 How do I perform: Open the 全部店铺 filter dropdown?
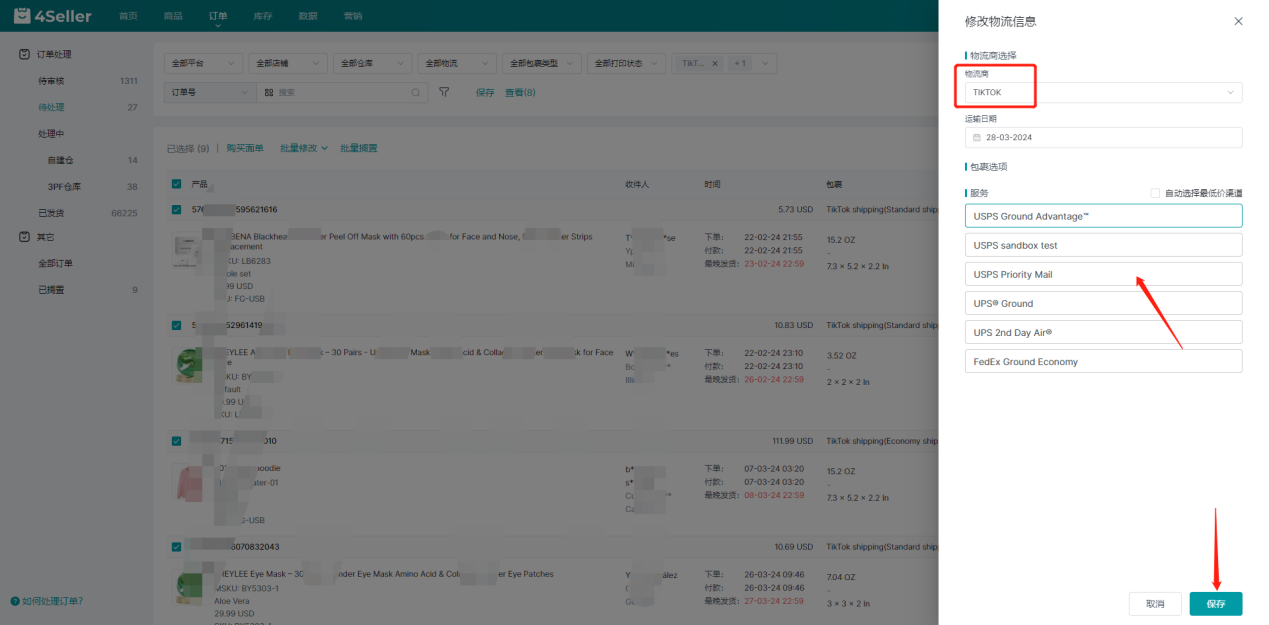tap(288, 63)
